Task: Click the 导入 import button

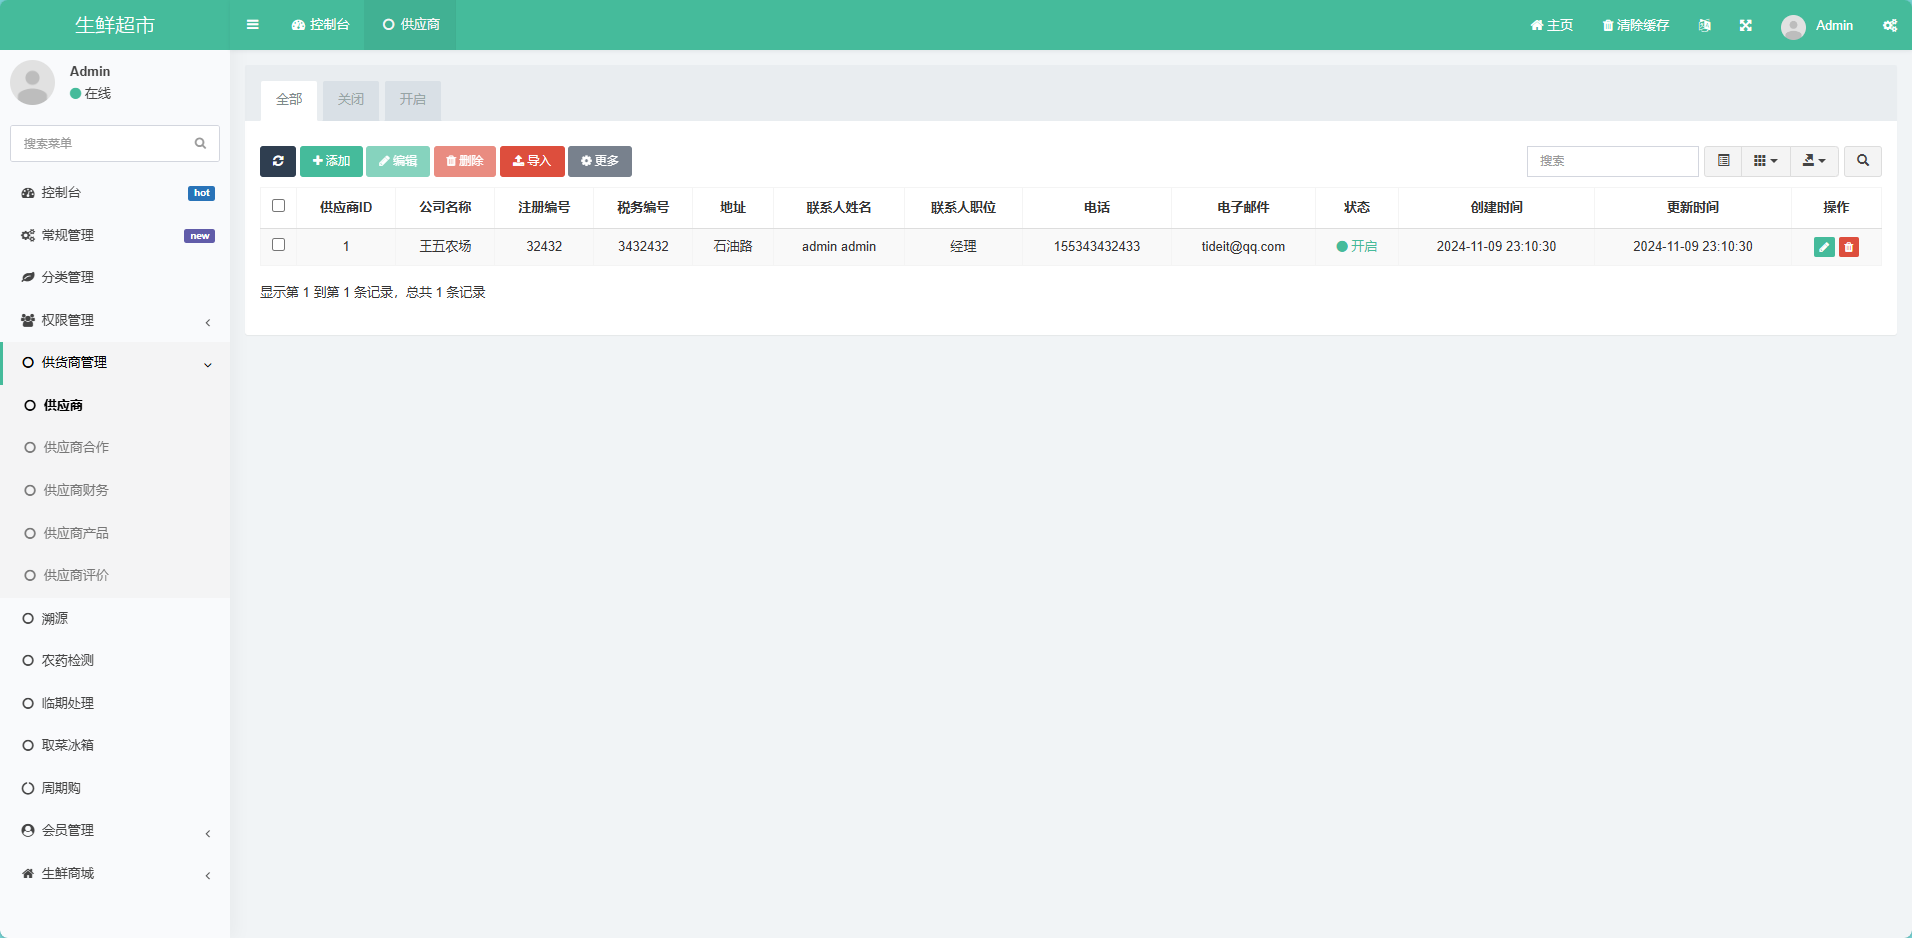Action: (532, 161)
